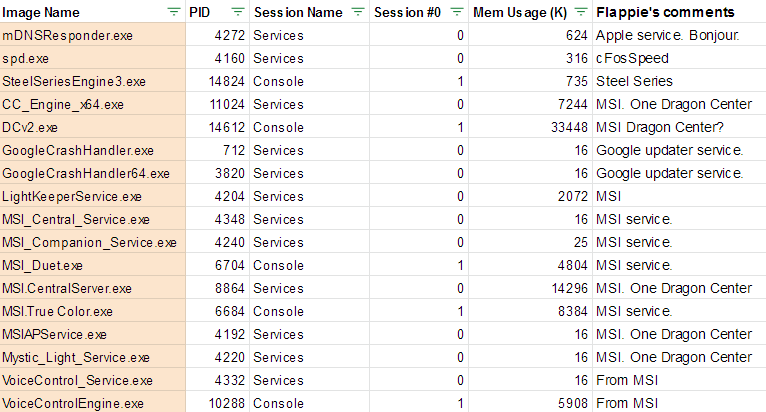
Task: Select the cFosSpeed comment cell
Action: pyautogui.click(x=680, y=58)
